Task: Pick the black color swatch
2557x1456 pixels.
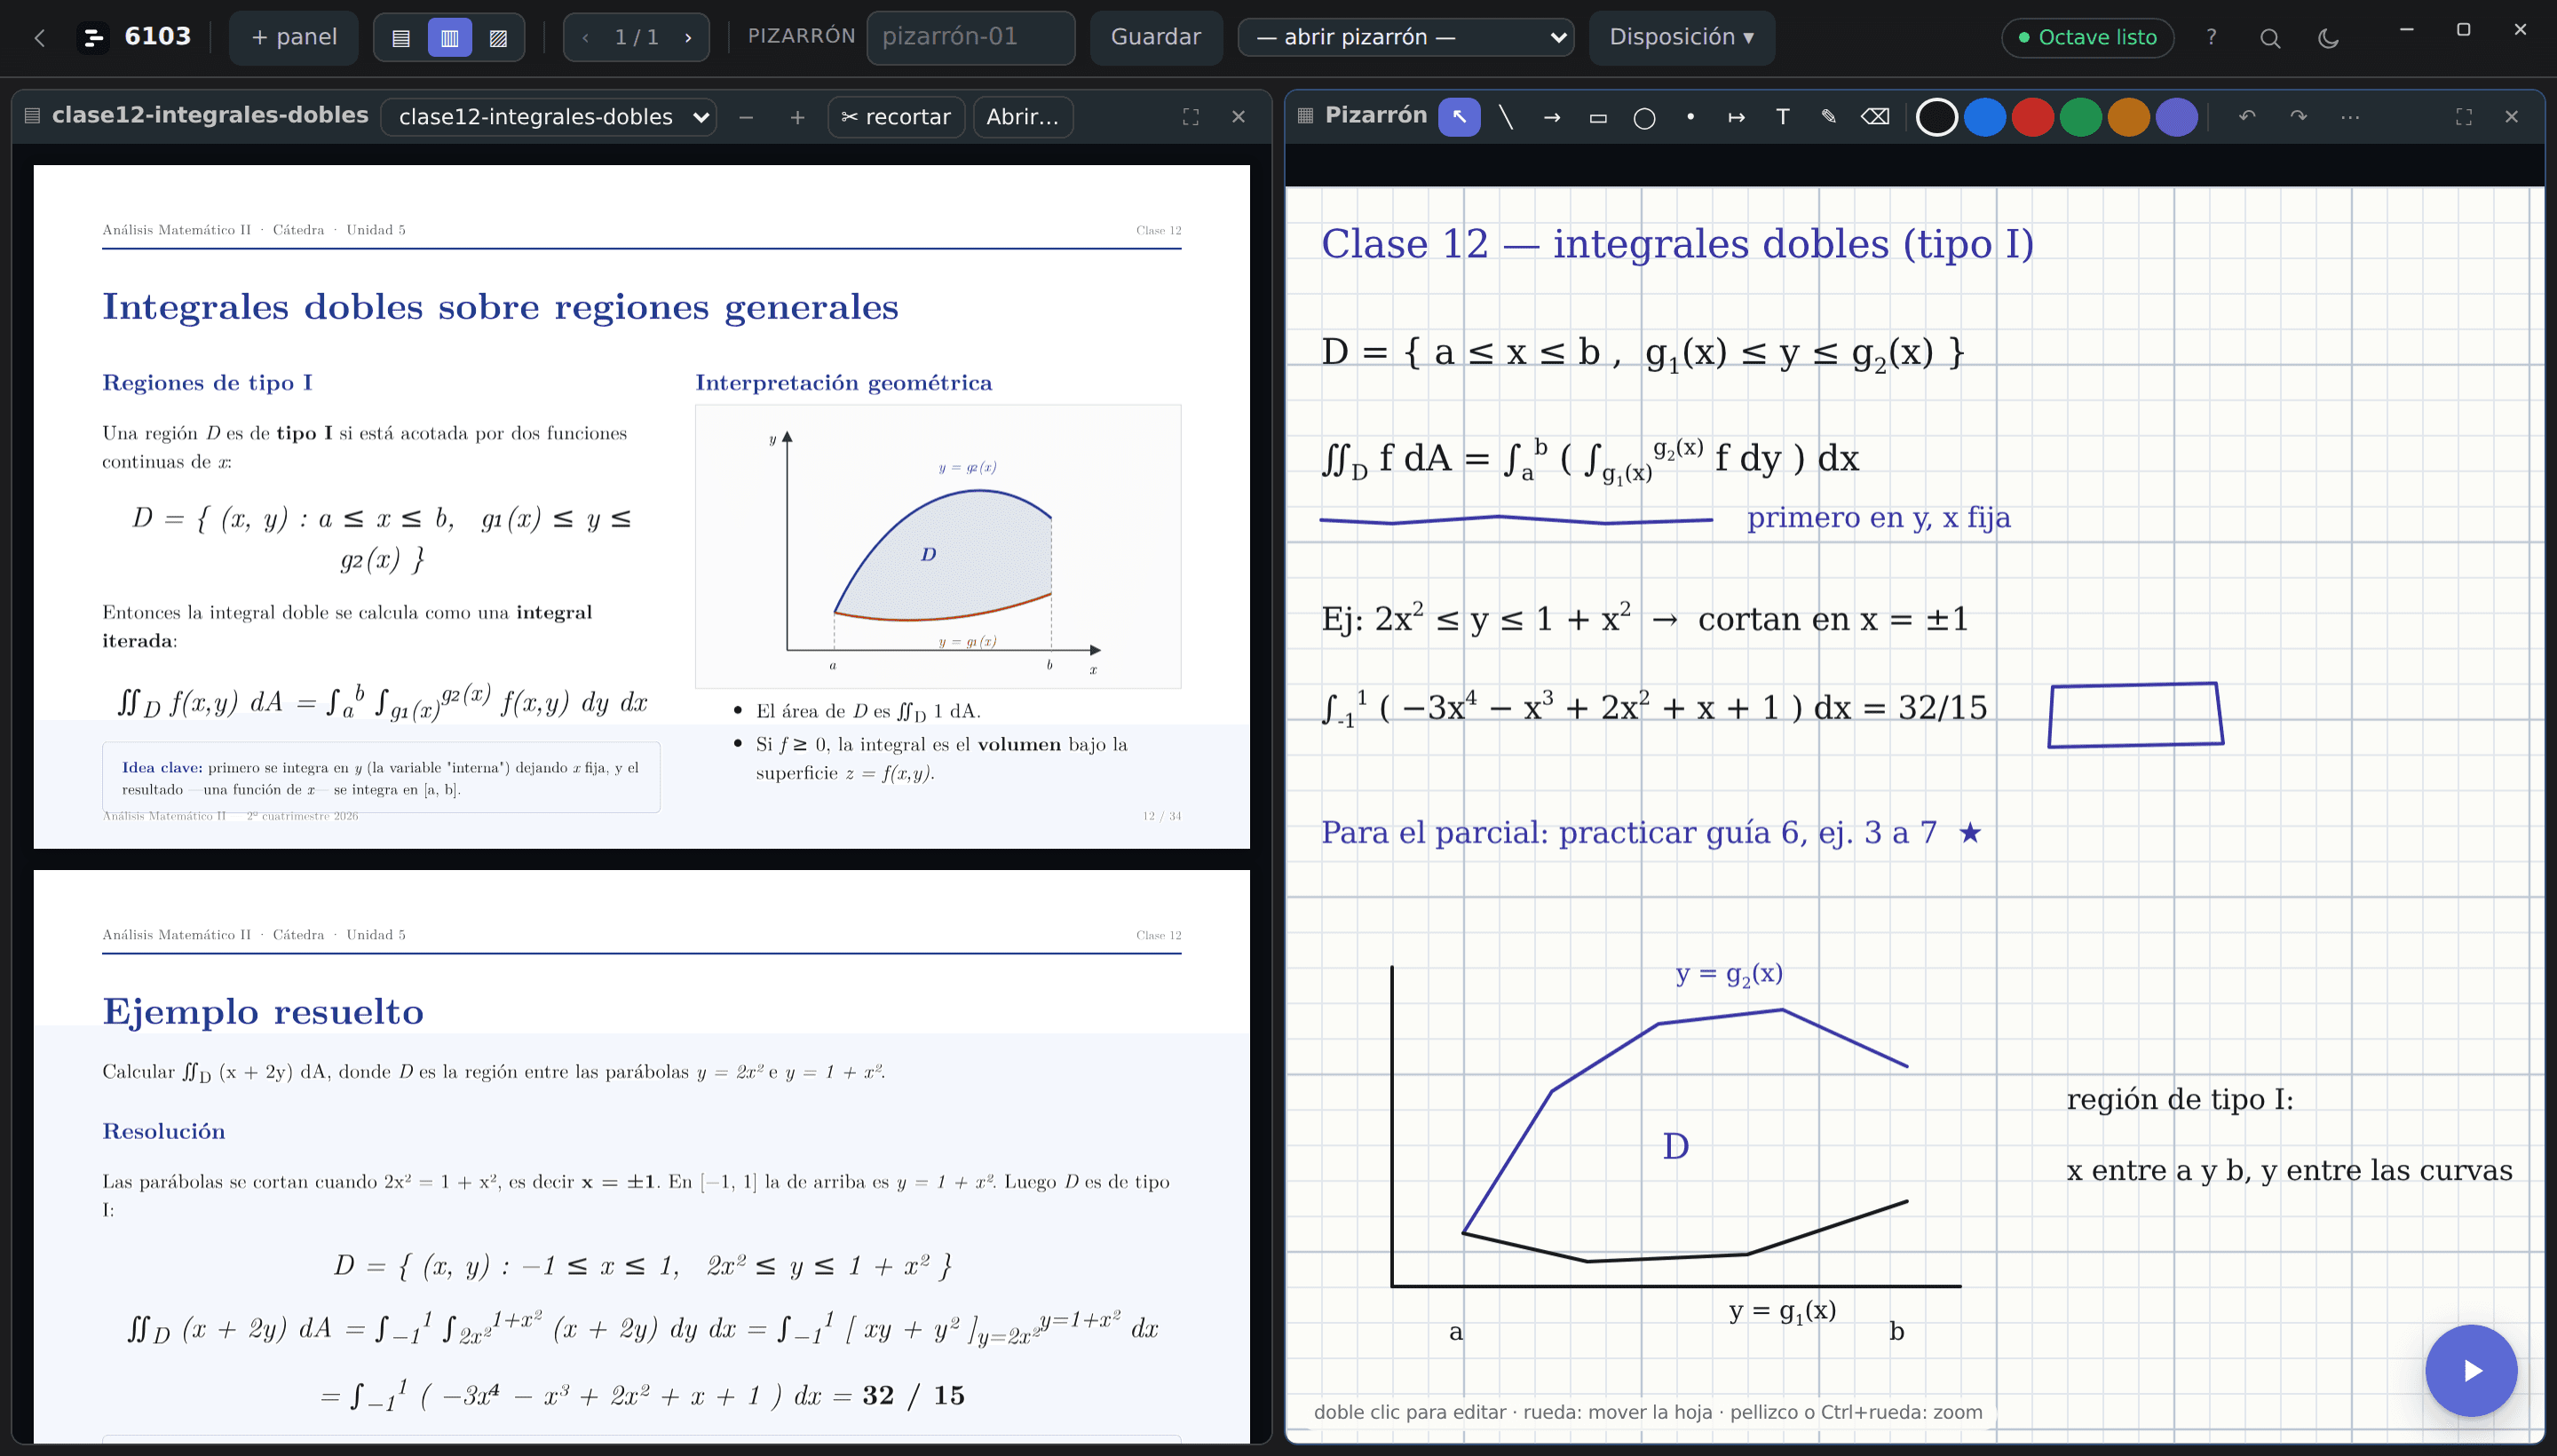Action: pyautogui.click(x=1937, y=117)
